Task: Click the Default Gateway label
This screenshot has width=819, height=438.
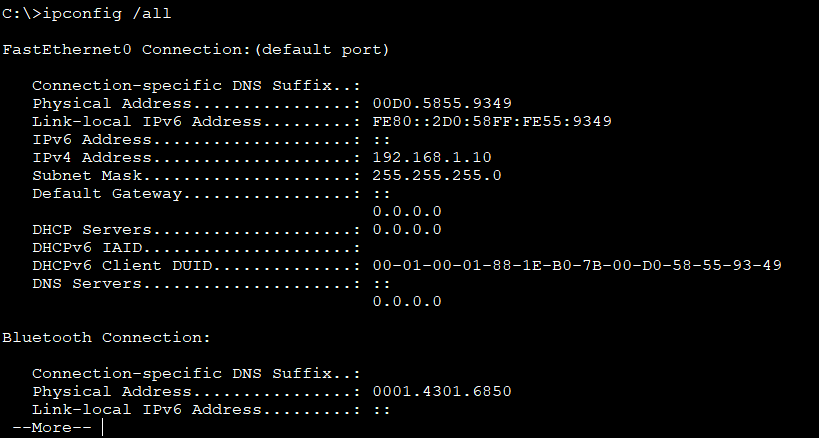Action: [x=107, y=194]
